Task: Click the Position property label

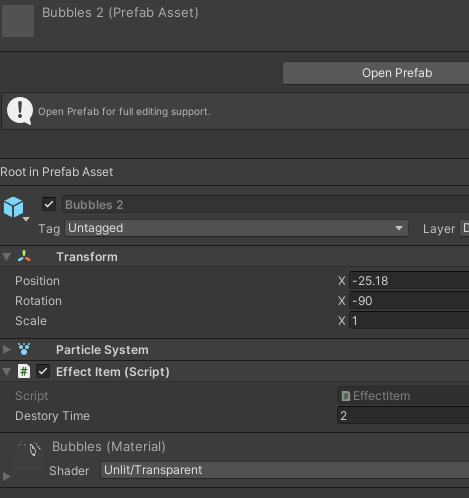Action: click(37, 281)
